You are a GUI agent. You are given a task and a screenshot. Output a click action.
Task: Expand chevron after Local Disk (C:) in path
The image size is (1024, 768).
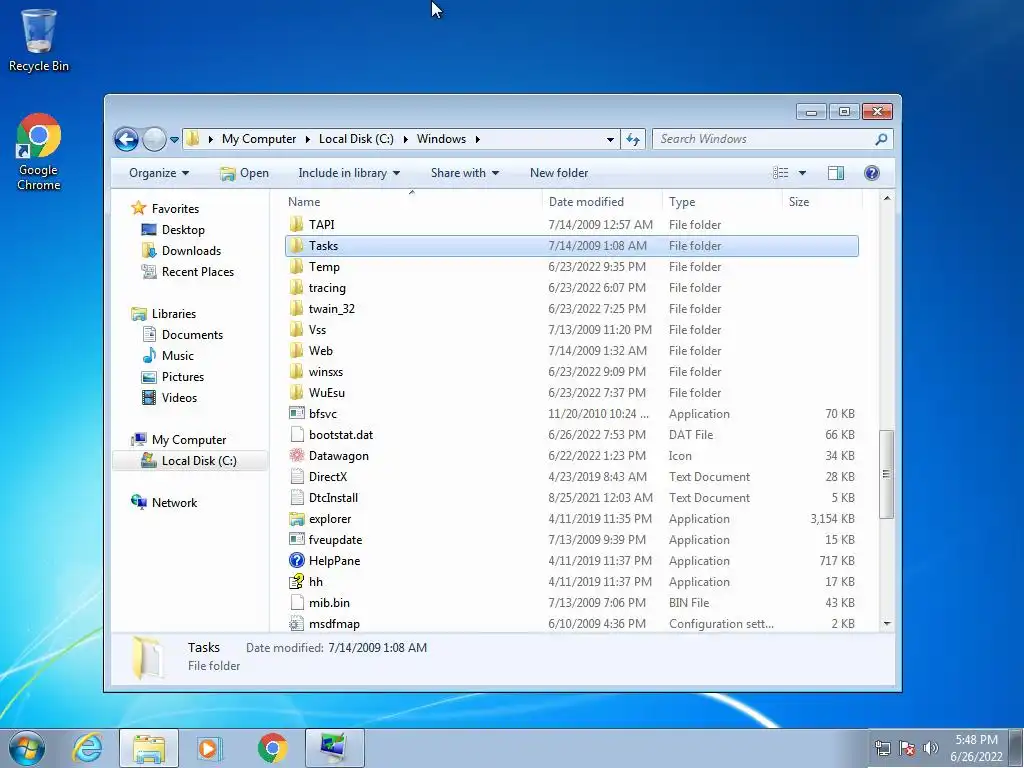[406, 139]
